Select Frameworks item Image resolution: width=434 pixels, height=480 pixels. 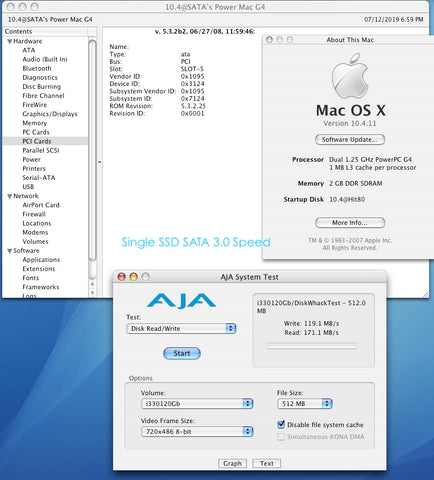41,287
